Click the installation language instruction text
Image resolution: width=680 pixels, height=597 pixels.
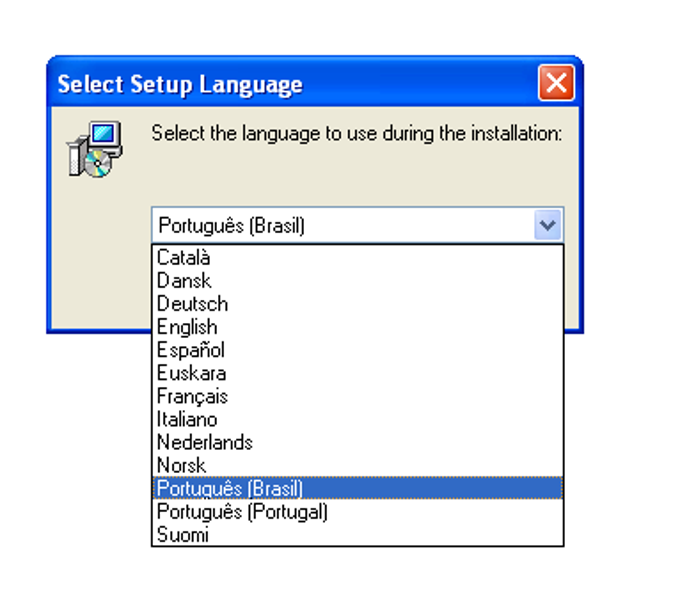[356, 133]
